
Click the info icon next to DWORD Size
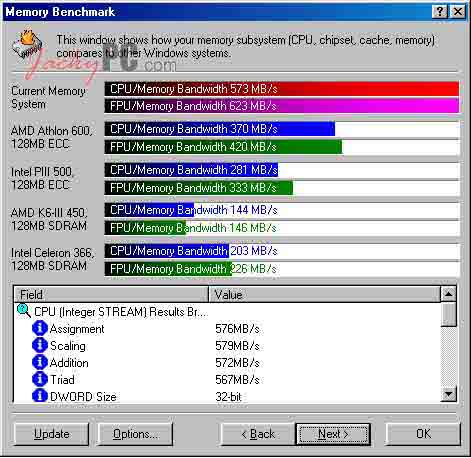(40, 396)
